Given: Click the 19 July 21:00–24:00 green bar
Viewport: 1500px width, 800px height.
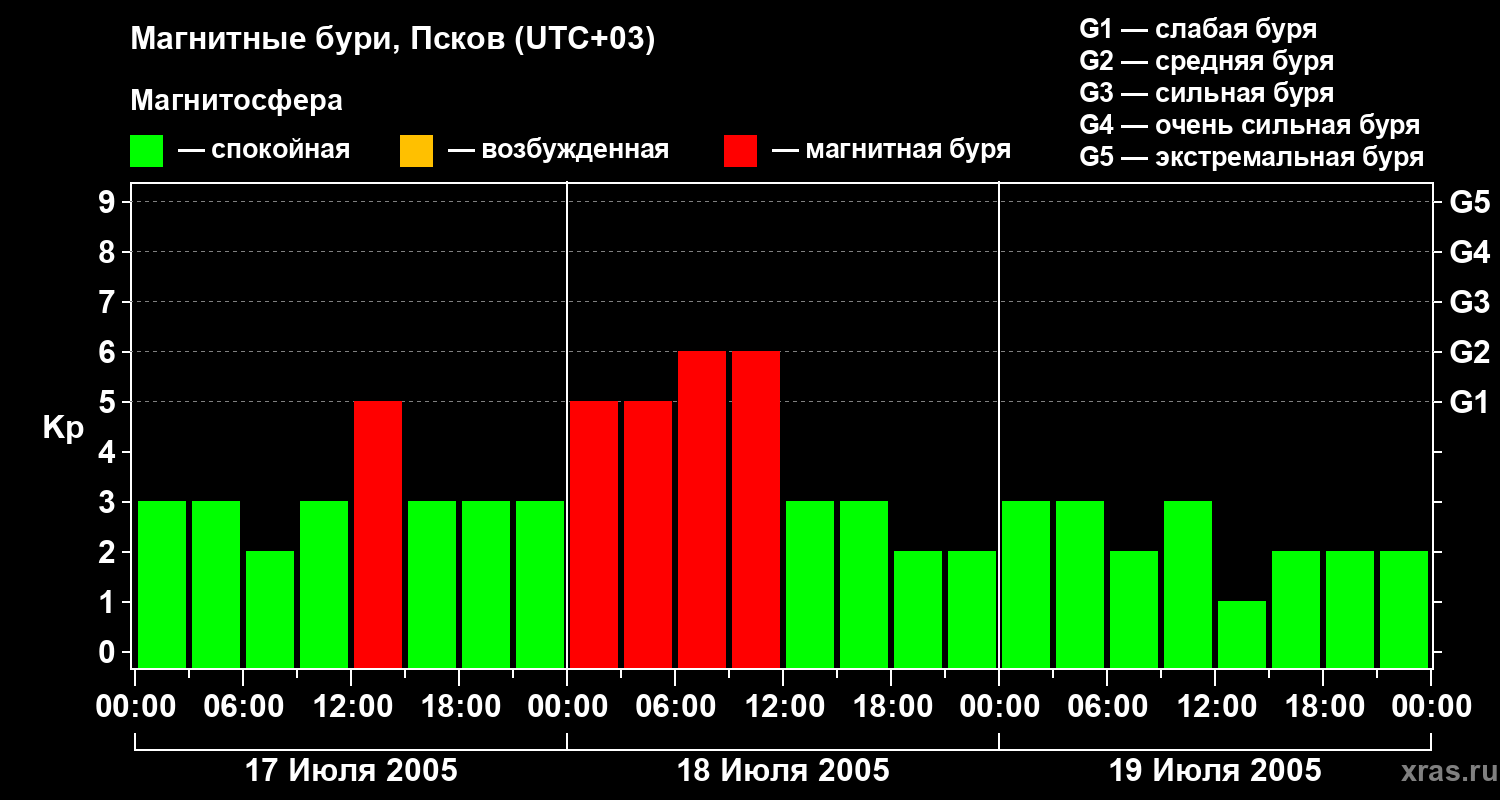Looking at the screenshot, I should point(1404,609).
